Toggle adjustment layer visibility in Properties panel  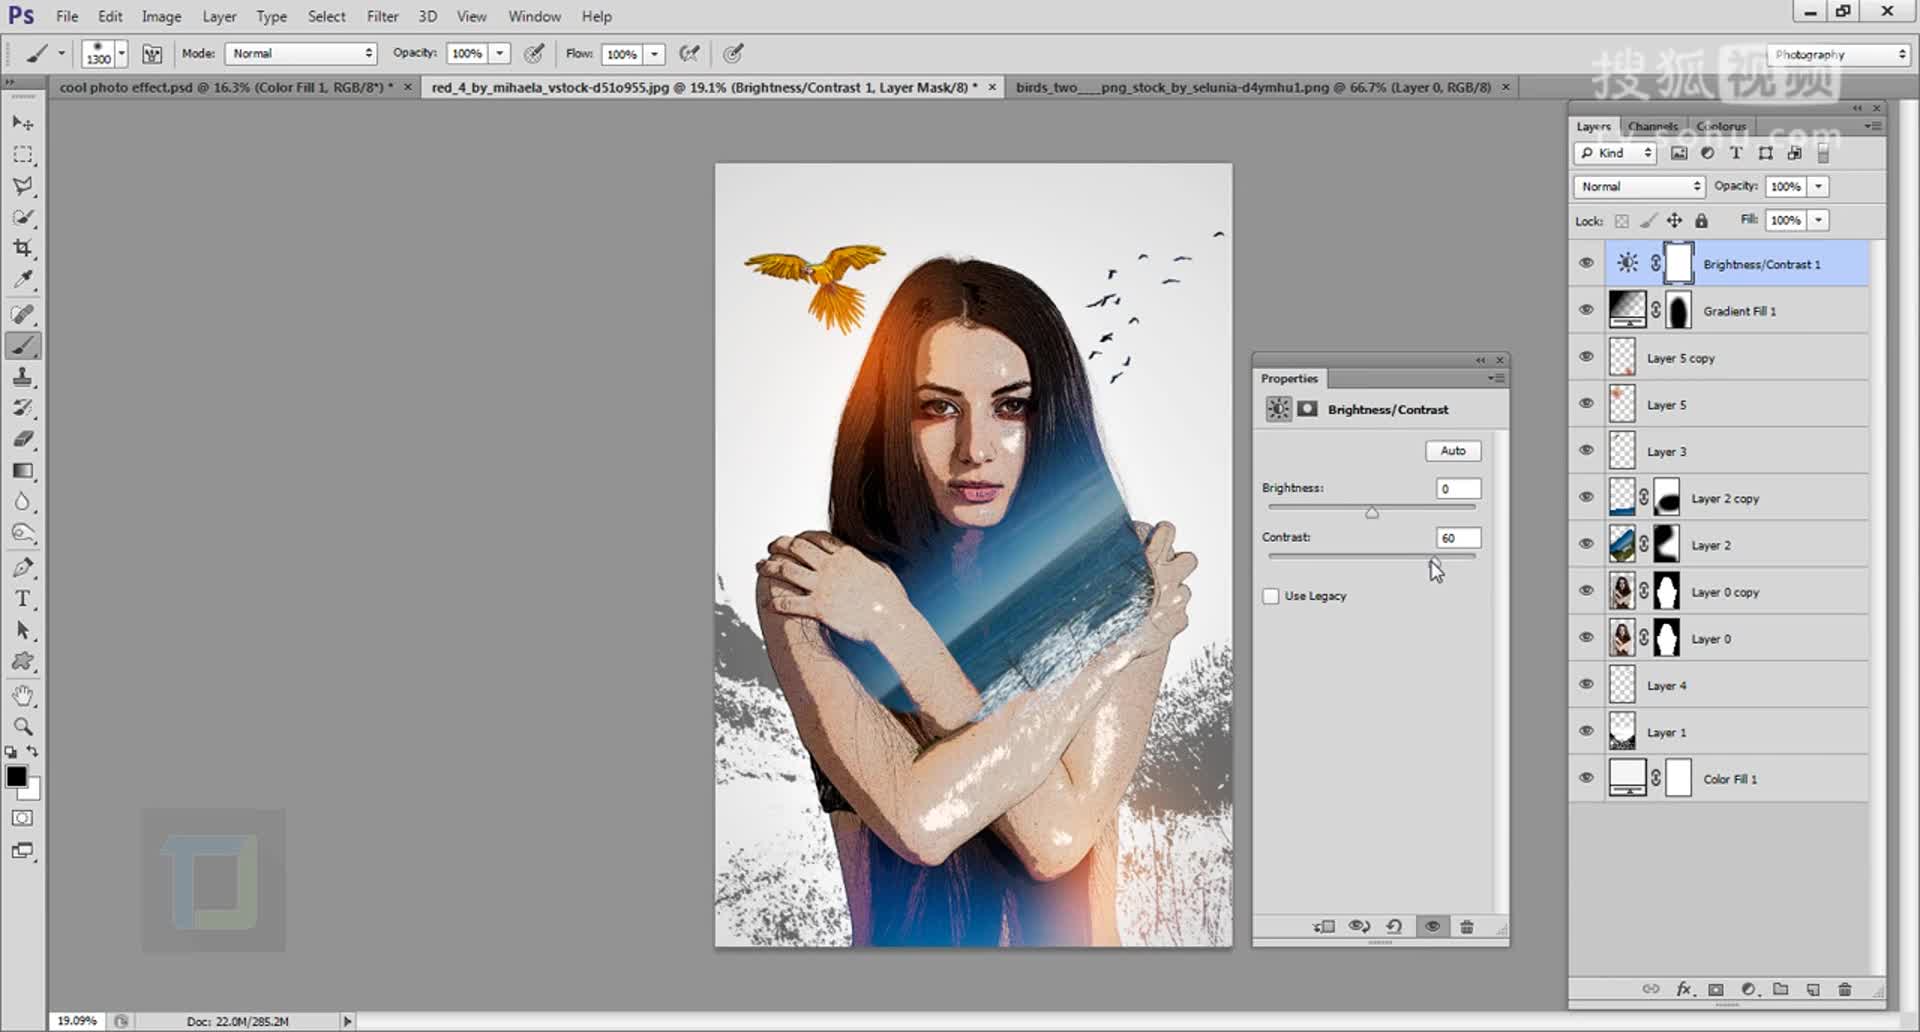[x=1432, y=927]
